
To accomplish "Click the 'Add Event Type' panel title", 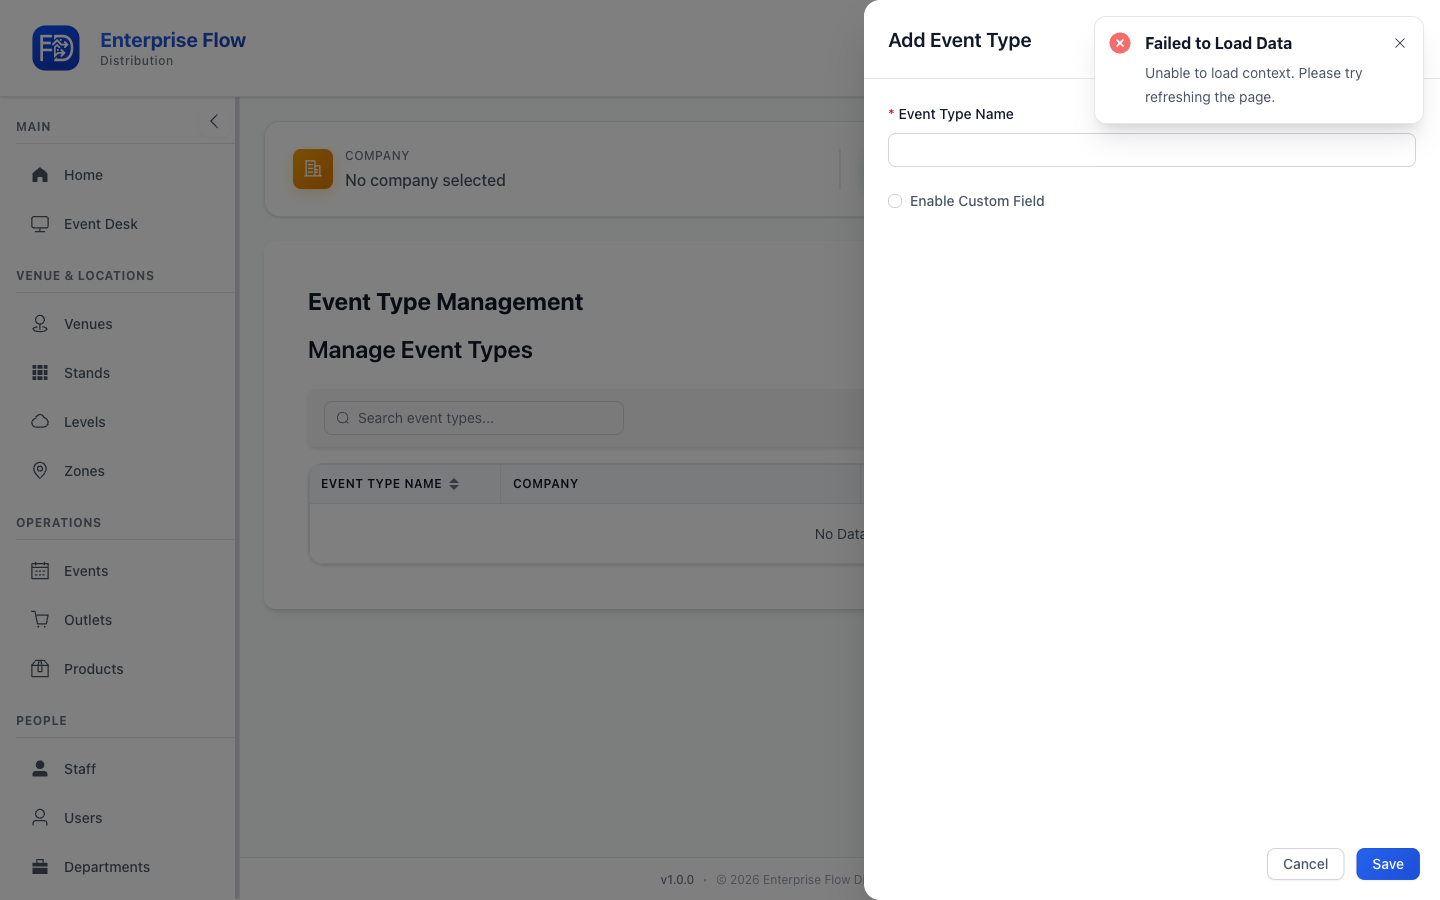I will [x=960, y=40].
